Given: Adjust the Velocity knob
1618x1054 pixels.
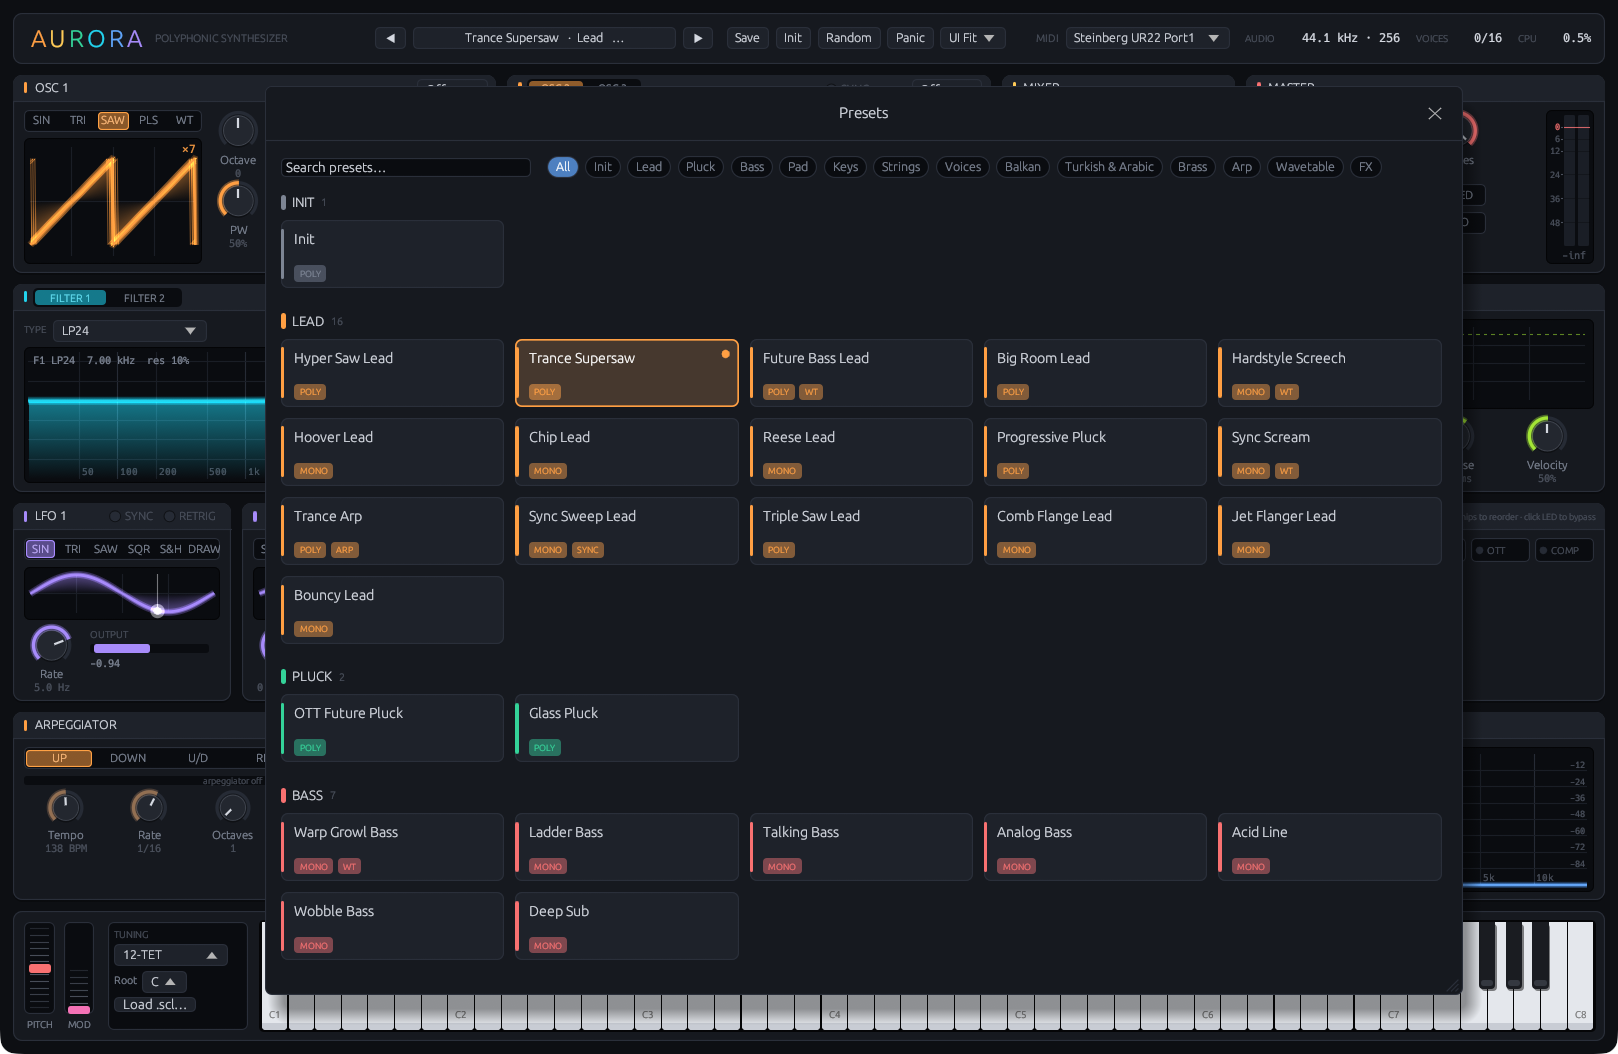Looking at the screenshot, I should click(1547, 434).
